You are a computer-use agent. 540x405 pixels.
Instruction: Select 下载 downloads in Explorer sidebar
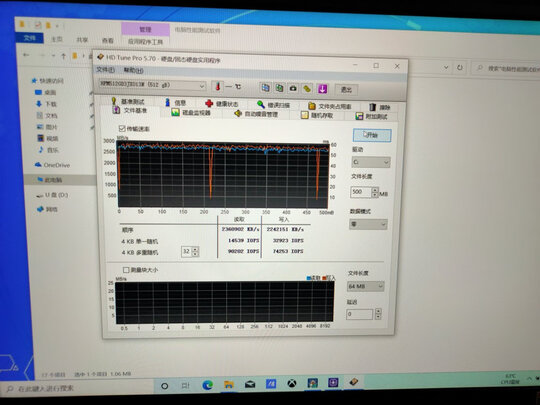click(46, 104)
